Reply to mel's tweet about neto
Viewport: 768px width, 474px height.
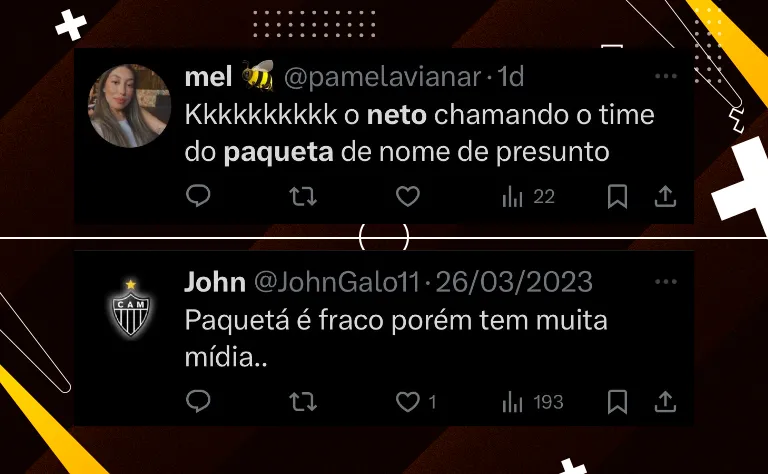pyautogui.click(x=198, y=196)
